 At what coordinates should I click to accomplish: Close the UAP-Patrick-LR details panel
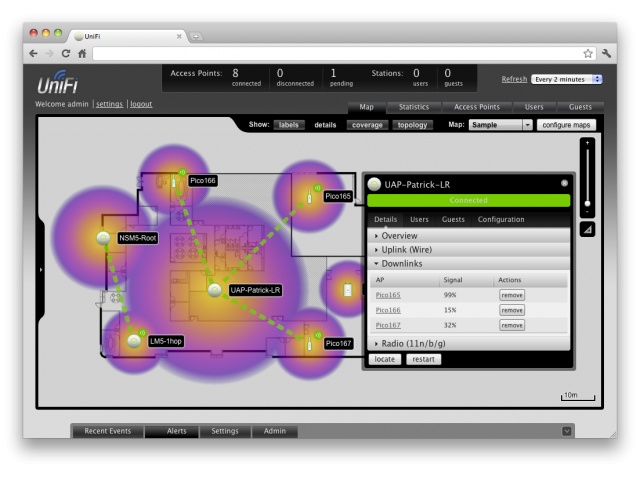tap(564, 183)
